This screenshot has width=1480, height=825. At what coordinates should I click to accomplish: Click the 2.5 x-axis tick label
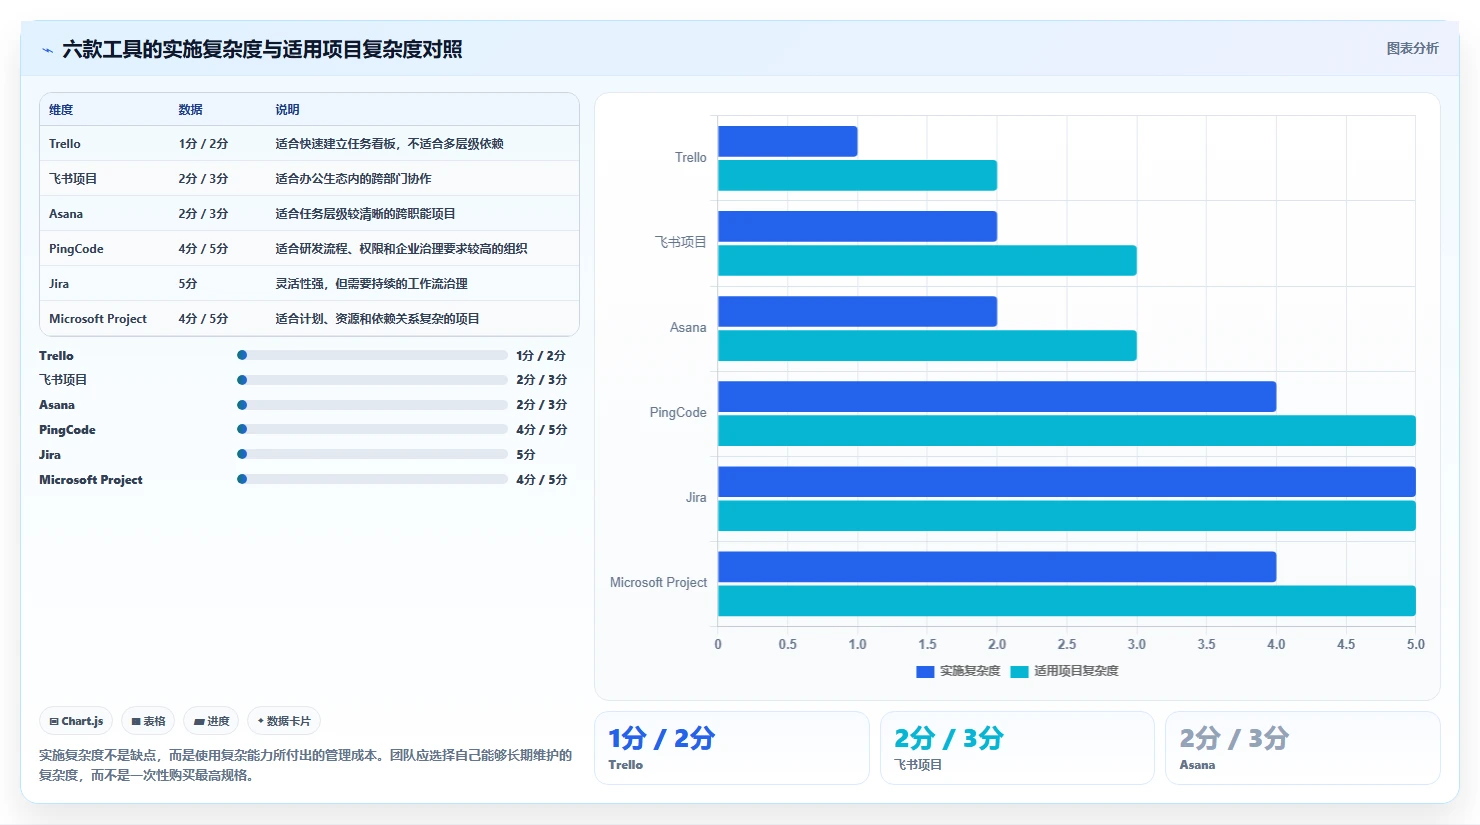click(x=1067, y=645)
